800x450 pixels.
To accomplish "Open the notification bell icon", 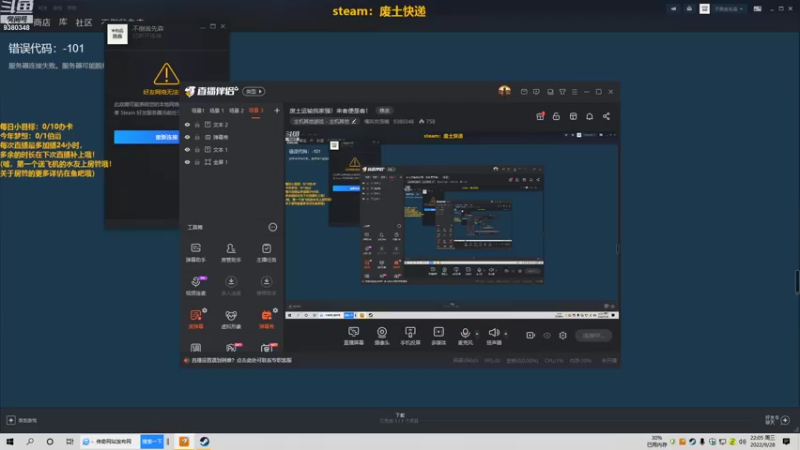I will click(x=589, y=116).
